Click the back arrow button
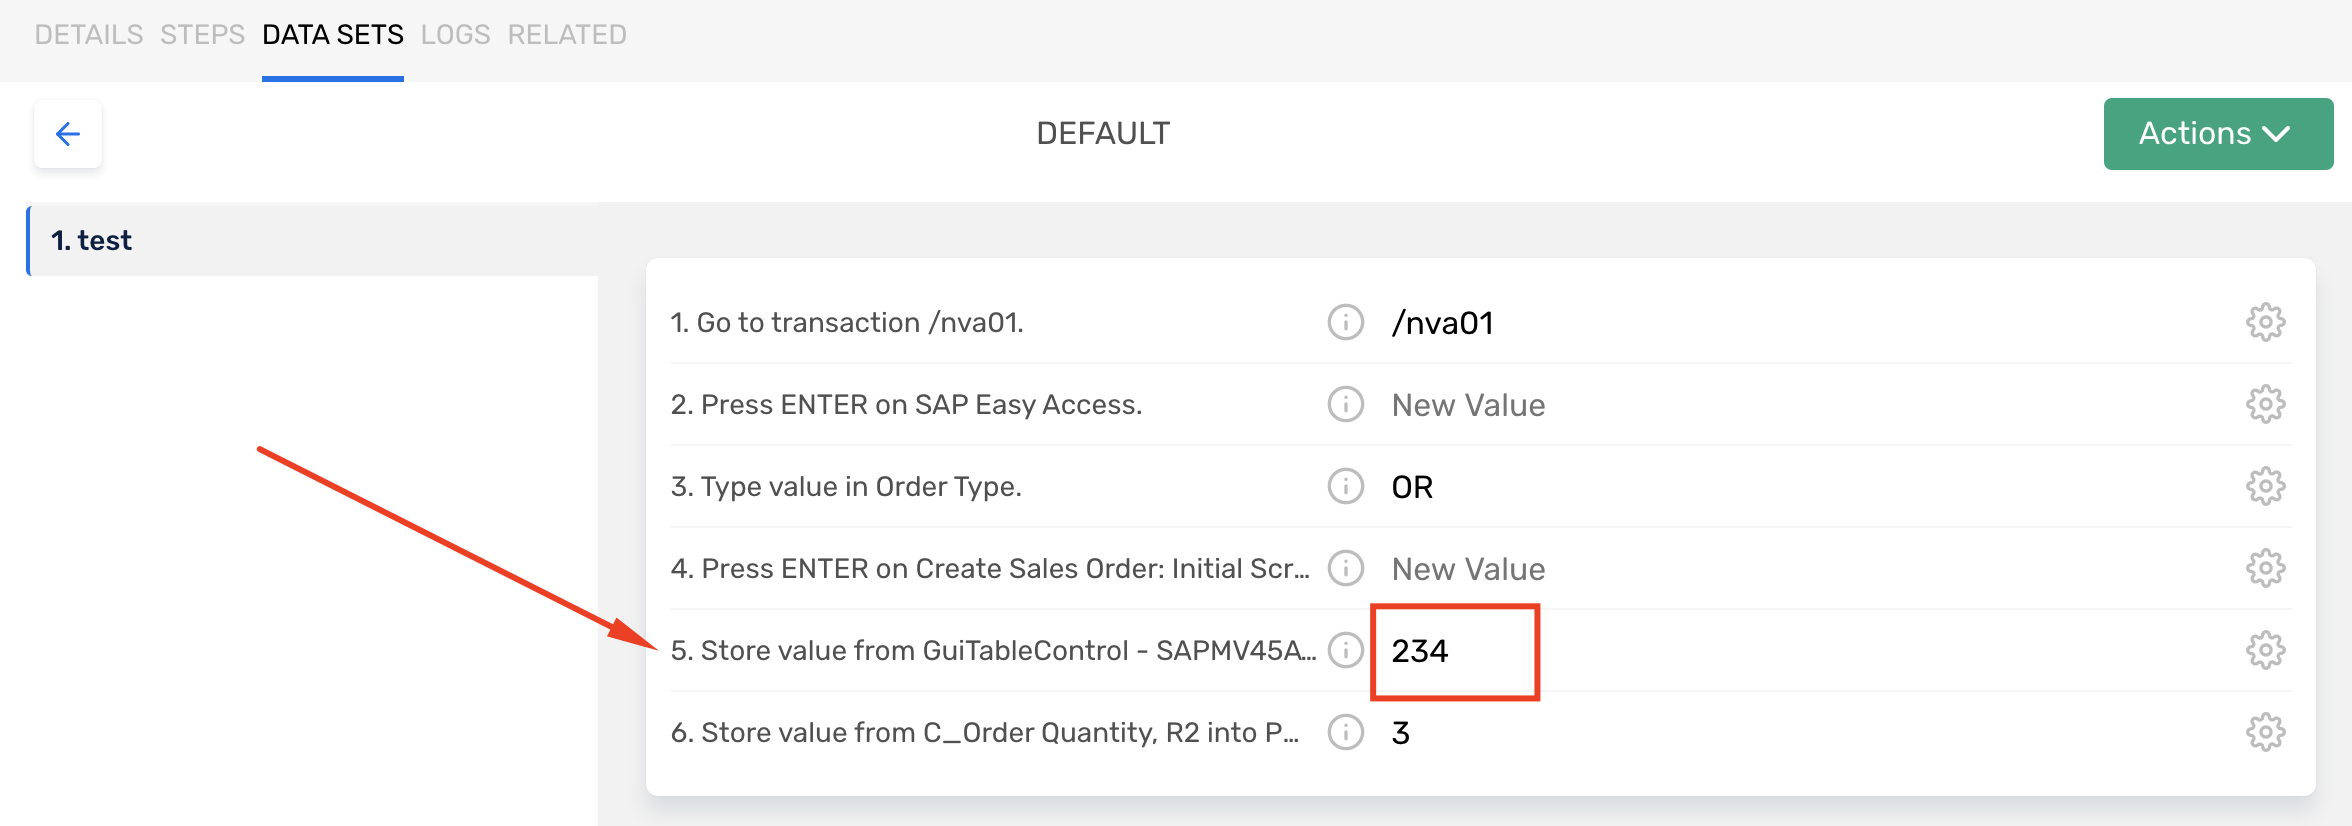Image resolution: width=2352 pixels, height=826 pixels. coord(68,134)
